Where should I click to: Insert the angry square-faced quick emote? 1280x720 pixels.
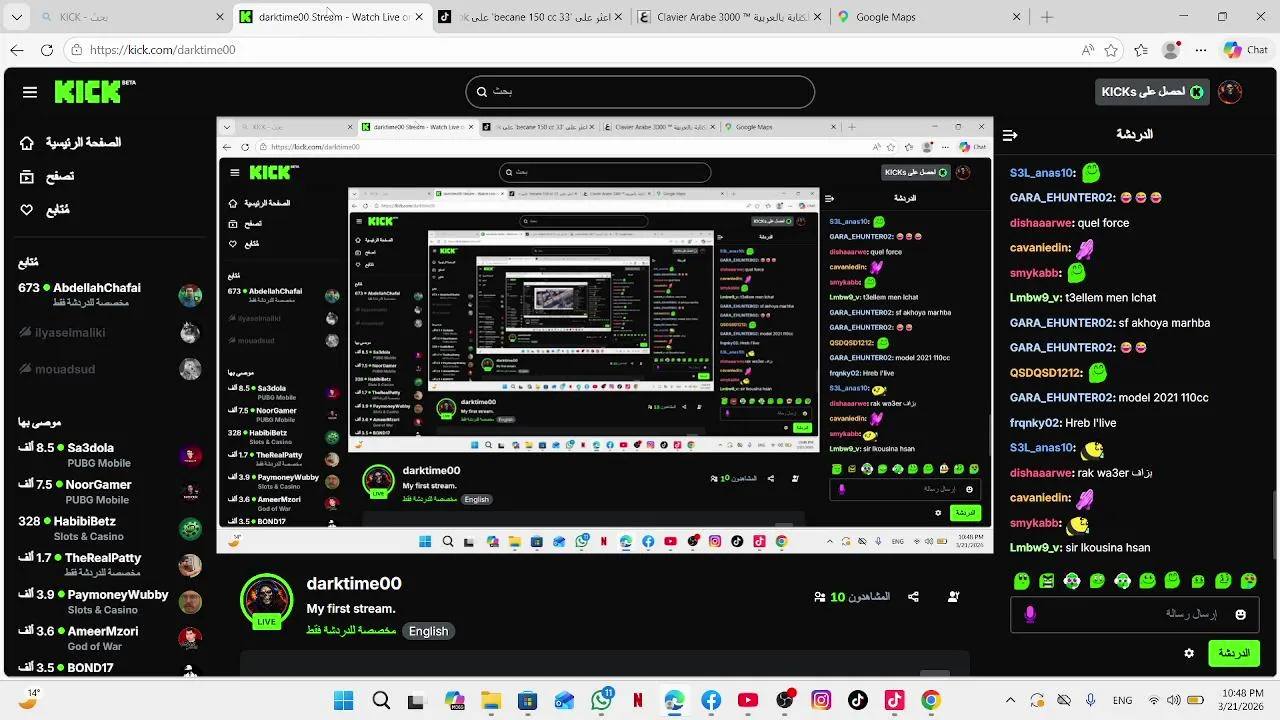pyautogui.click(x=1047, y=580)
